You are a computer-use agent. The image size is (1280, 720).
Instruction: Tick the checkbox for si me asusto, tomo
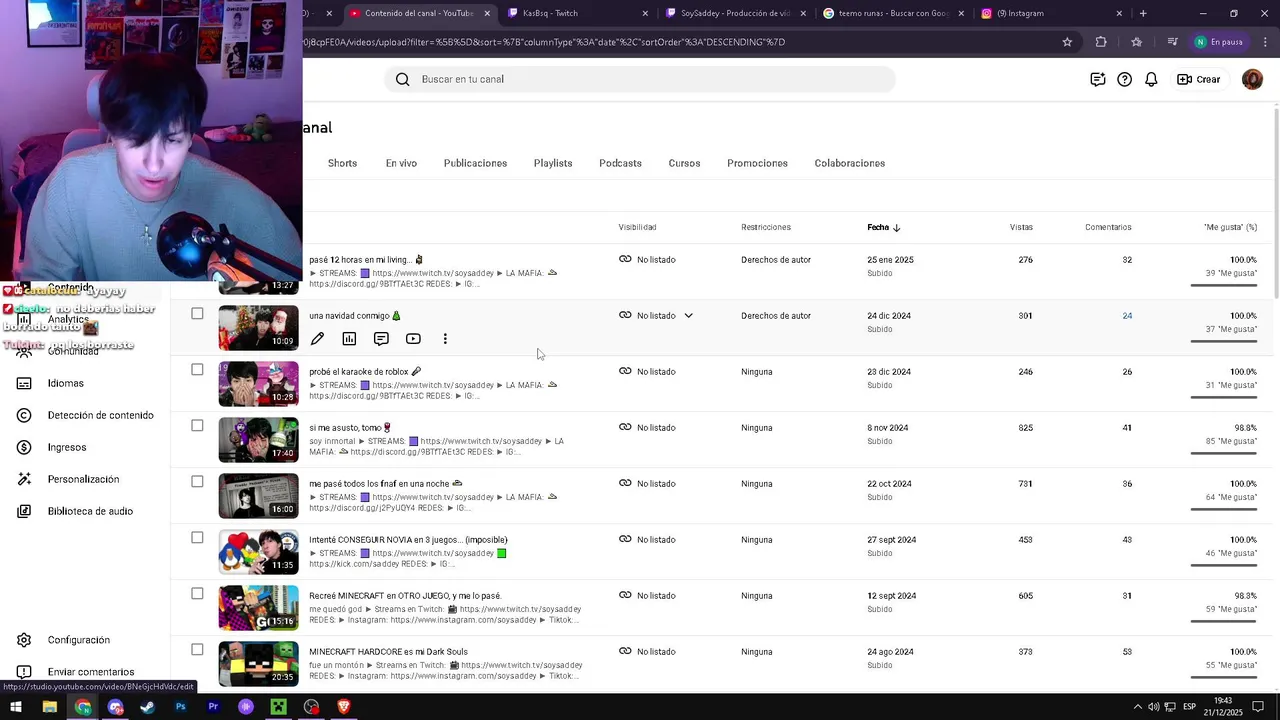click(x=197, y=426)
